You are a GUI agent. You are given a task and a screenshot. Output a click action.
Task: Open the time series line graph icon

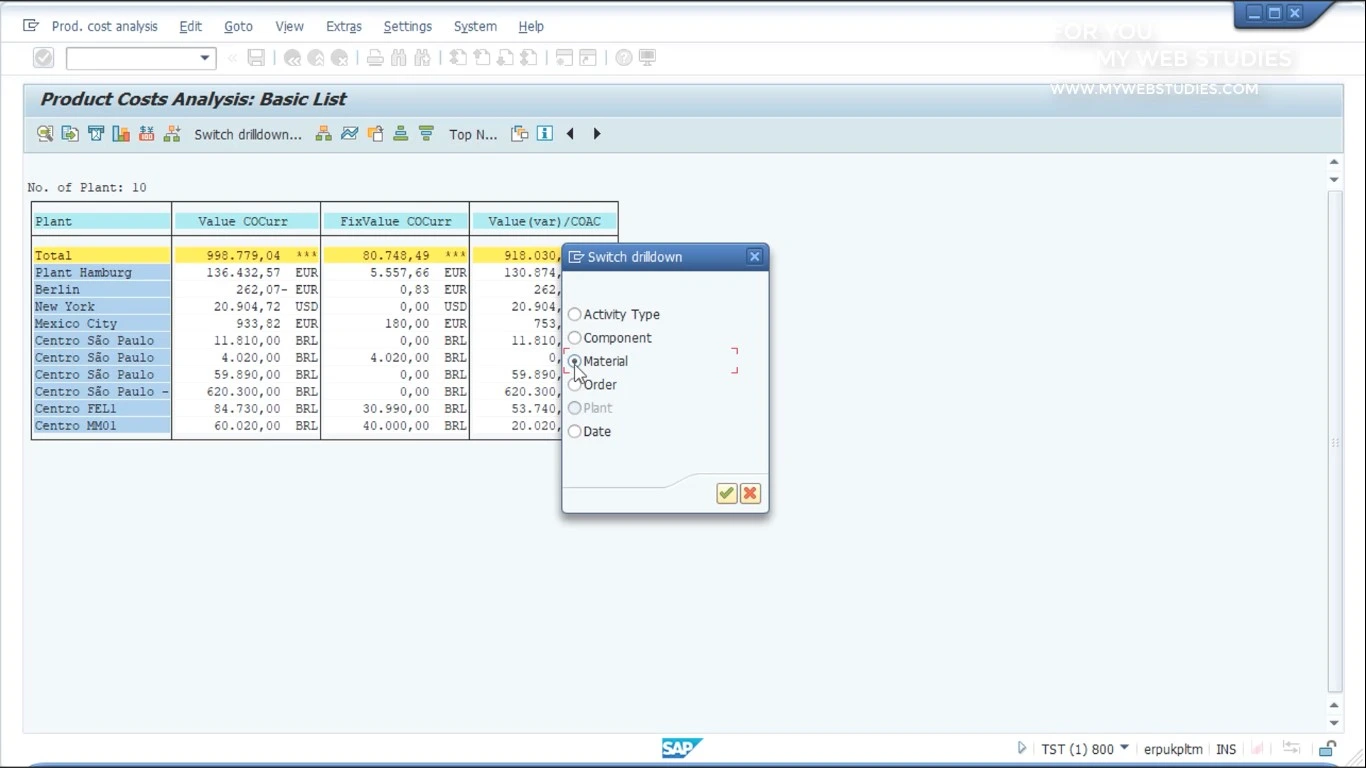tap(349, 134)
